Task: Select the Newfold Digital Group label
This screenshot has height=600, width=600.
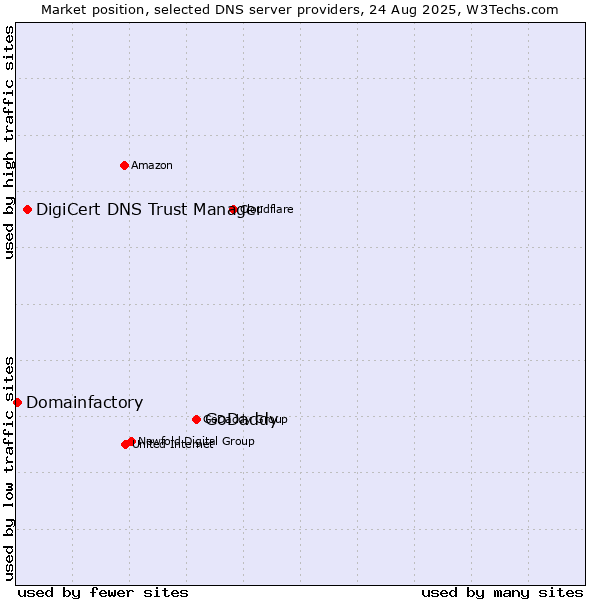Action: [196, 441]
